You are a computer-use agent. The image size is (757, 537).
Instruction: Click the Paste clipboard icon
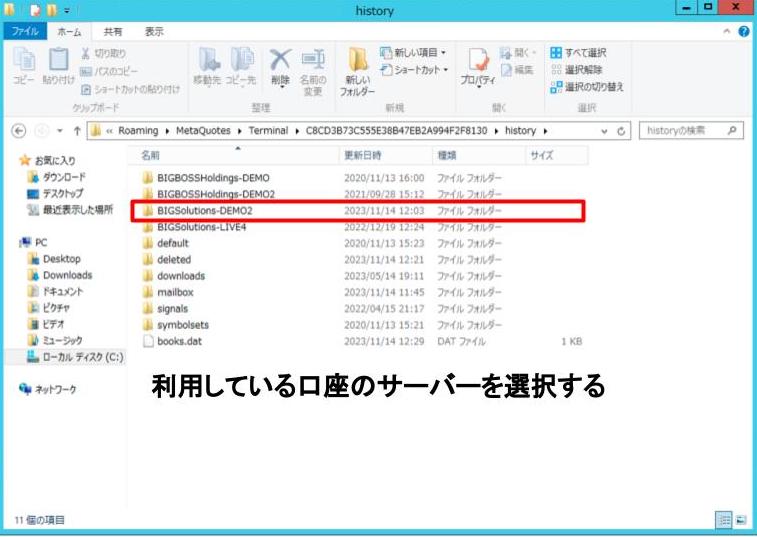tap(58, 66)
